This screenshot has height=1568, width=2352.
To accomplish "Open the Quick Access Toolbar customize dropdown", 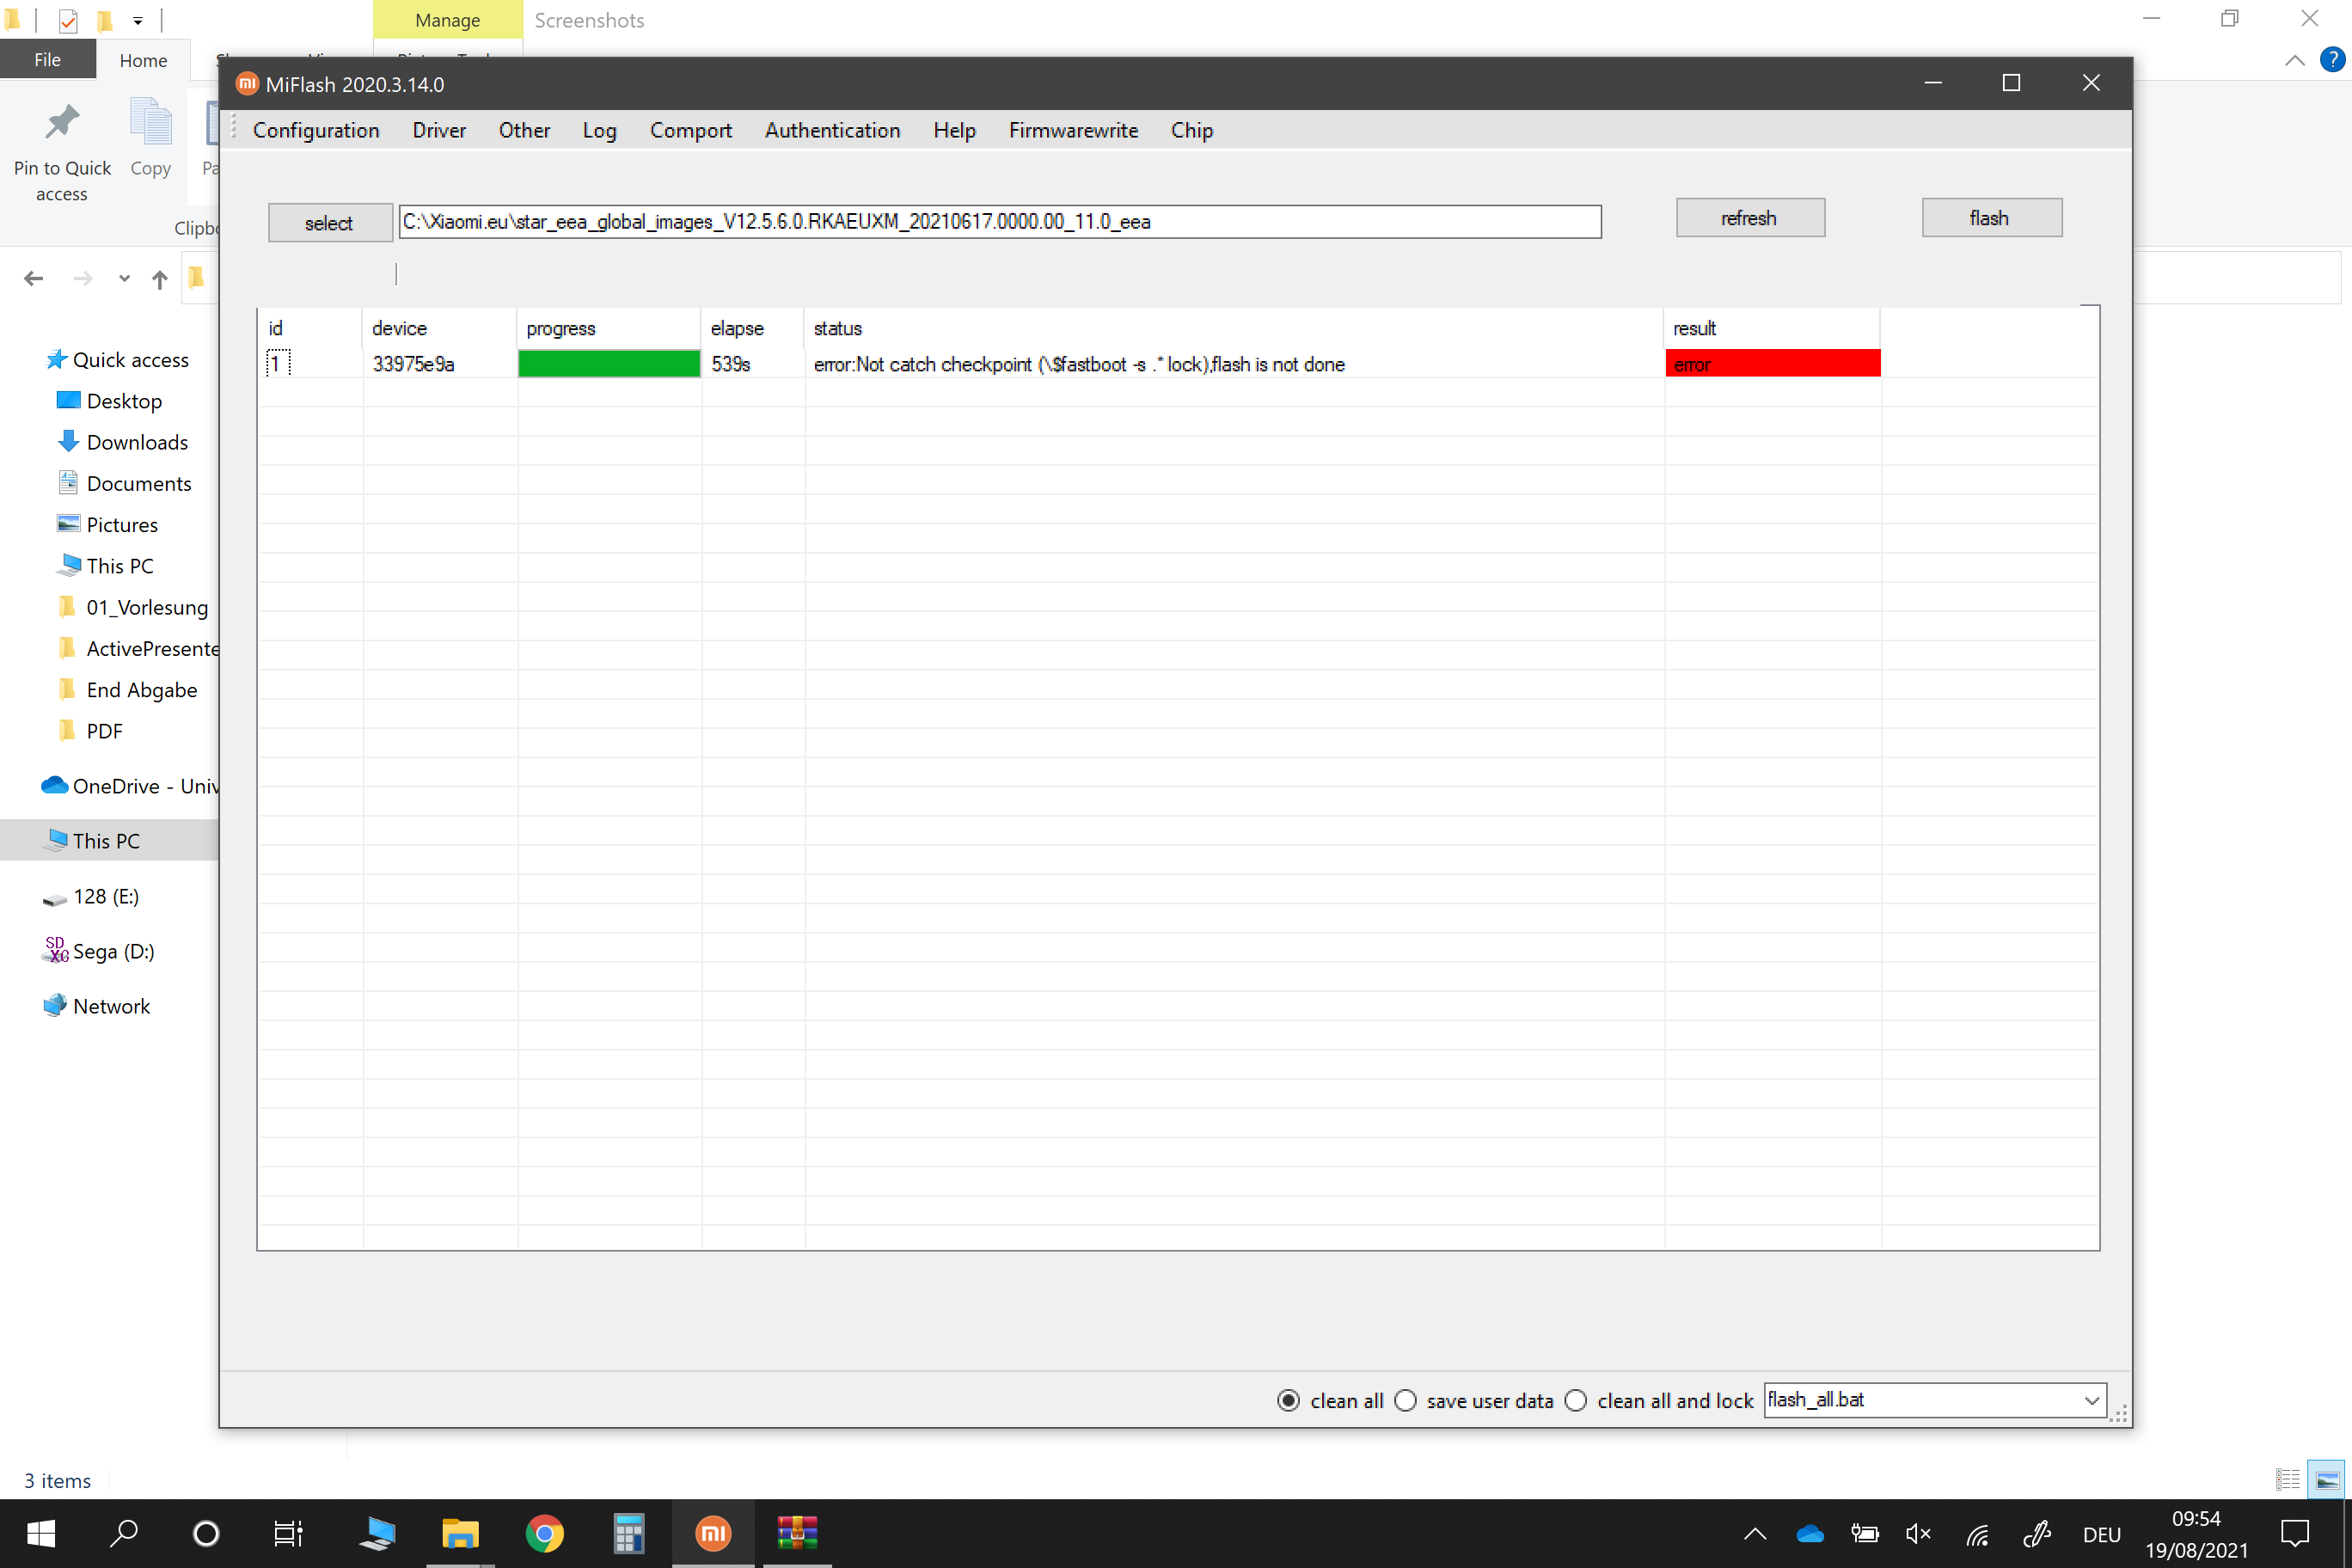I will (138, 20).
